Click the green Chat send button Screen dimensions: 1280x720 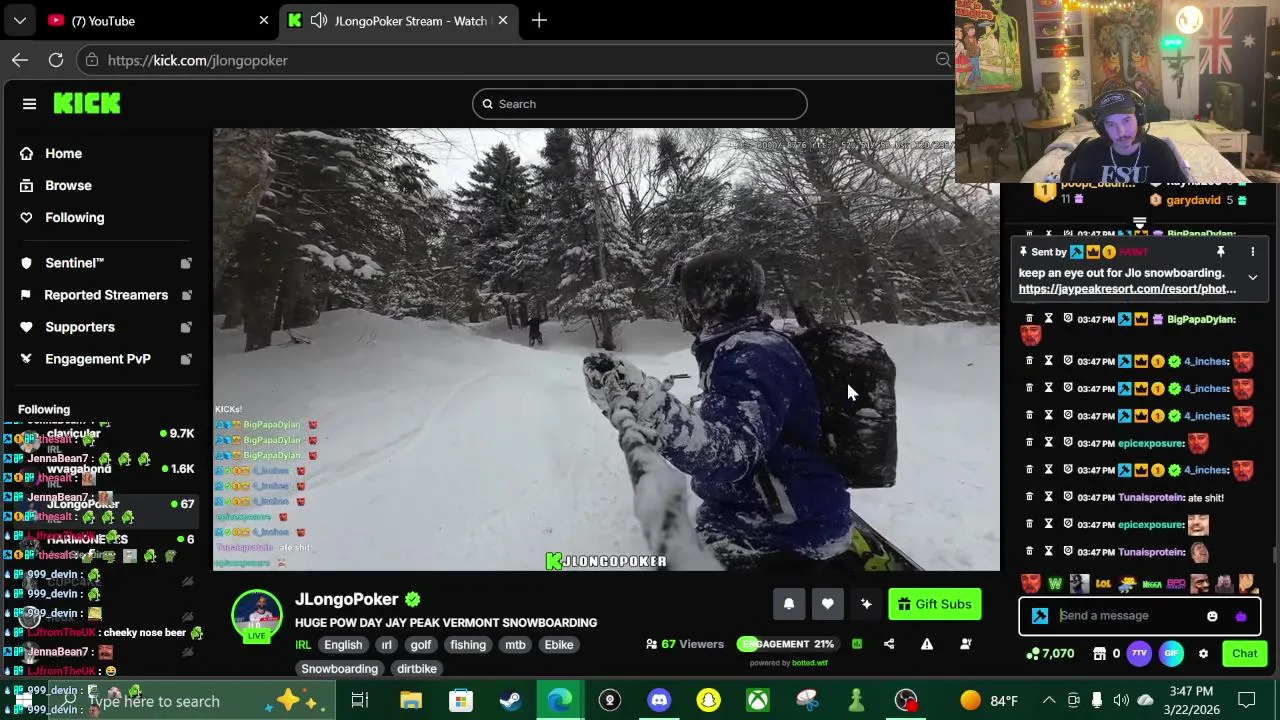pyautogui.click(x=1244, y=654)
